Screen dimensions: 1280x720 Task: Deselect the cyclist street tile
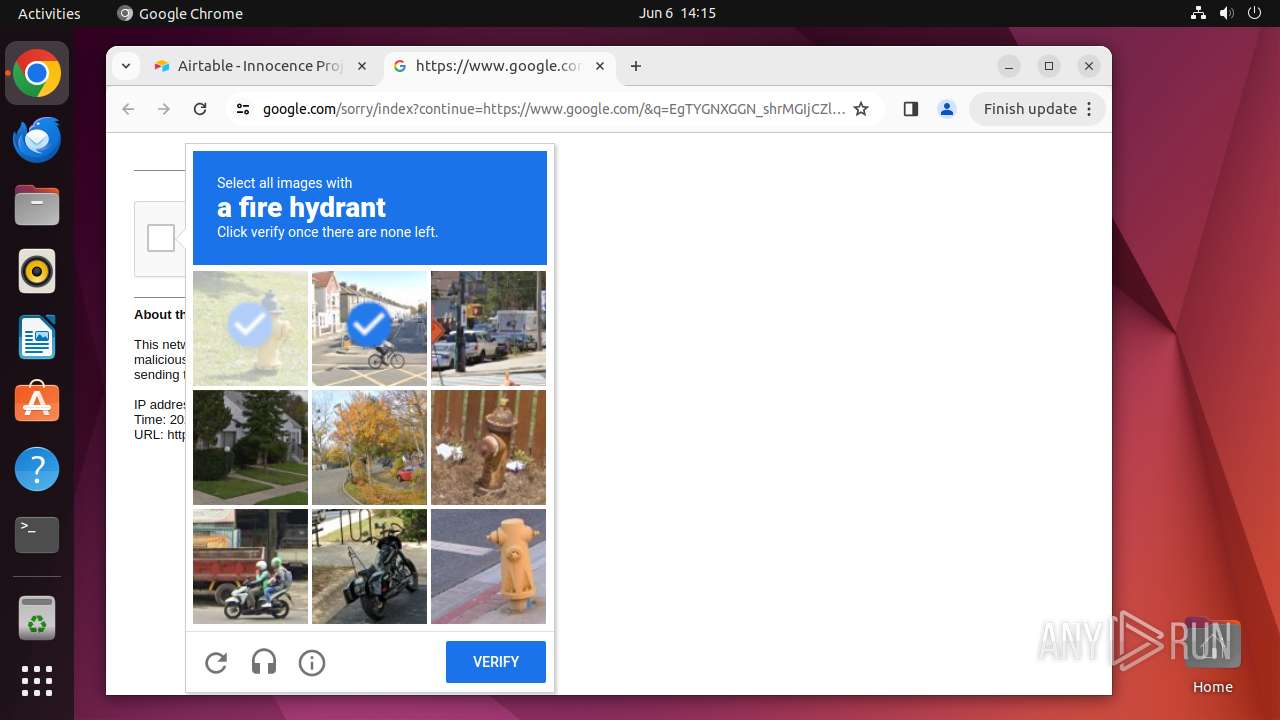tap(369, 328)
